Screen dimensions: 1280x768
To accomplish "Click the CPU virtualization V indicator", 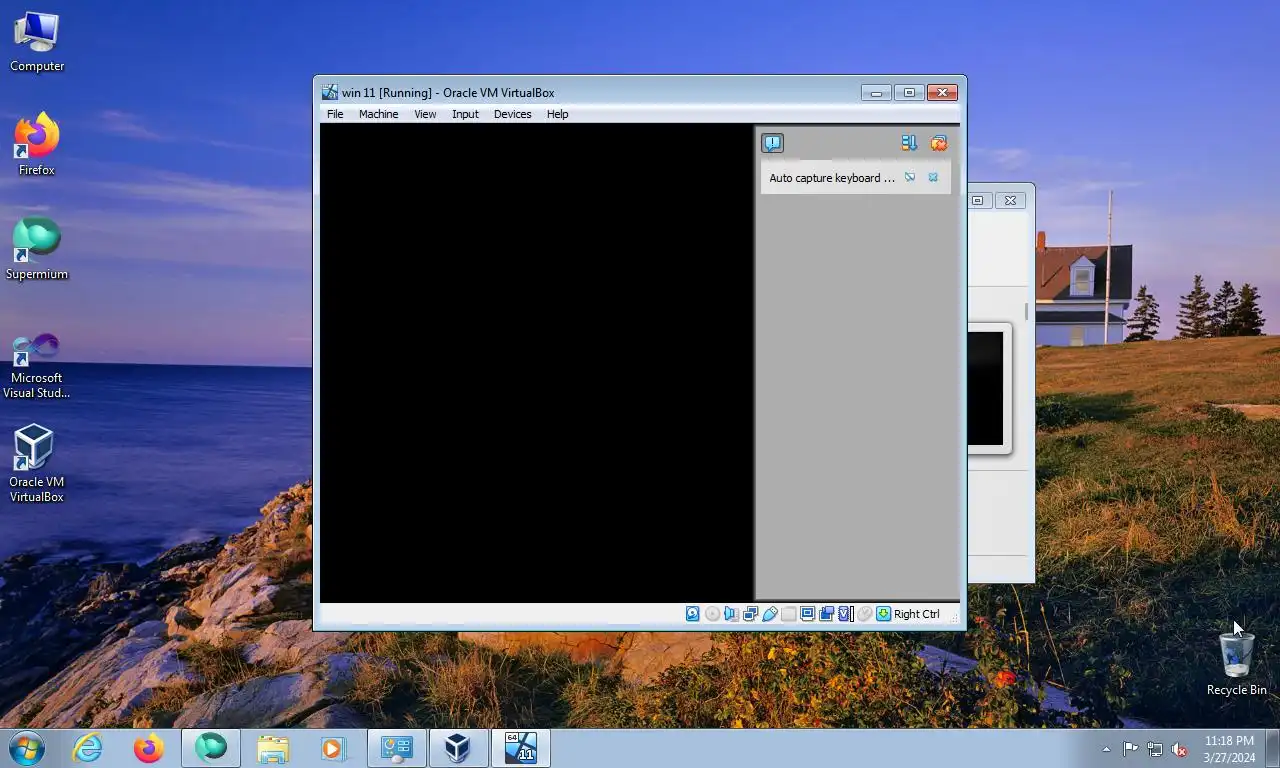I will click(845, 614).
